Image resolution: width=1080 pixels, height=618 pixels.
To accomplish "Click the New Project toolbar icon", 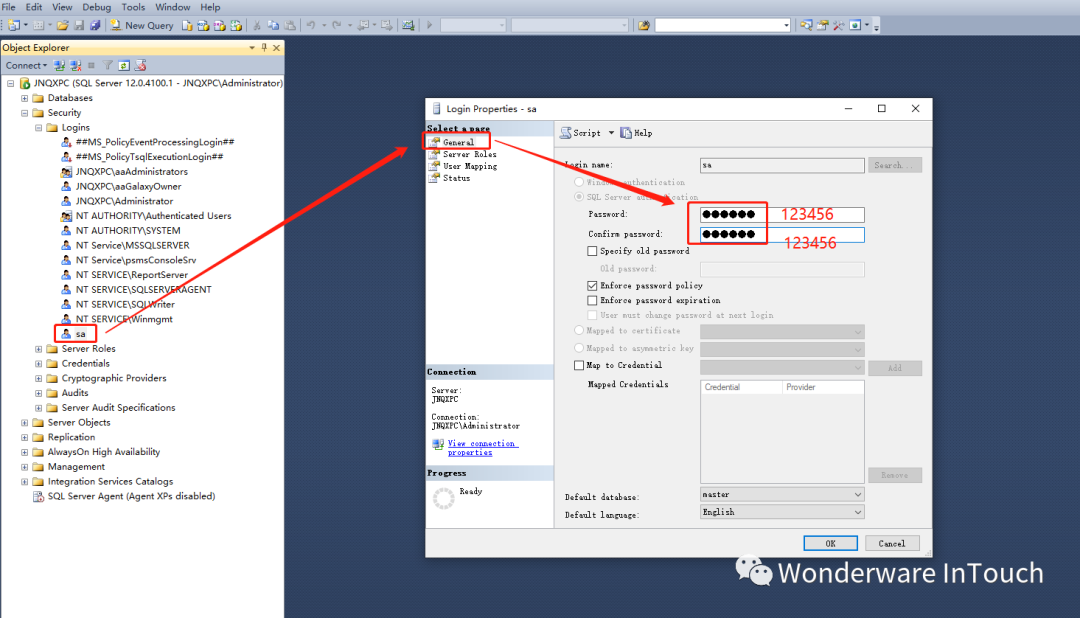I will (x=13, y=25).
